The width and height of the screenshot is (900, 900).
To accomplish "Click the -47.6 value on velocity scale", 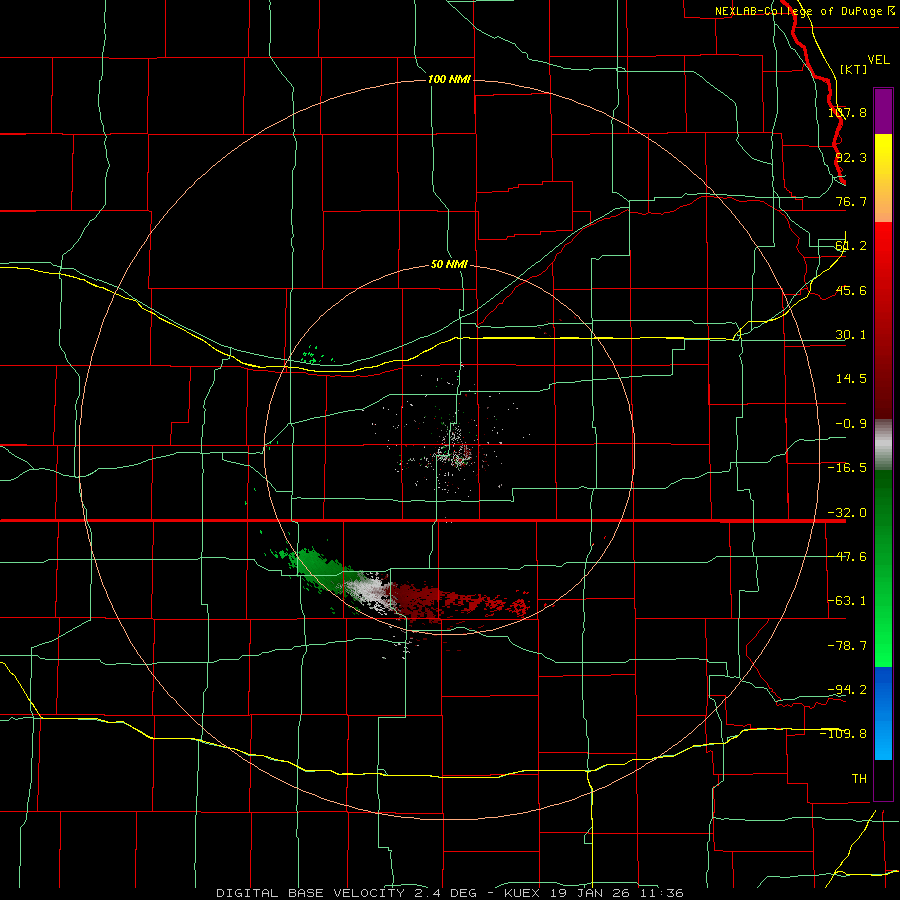I will click(847, 557).
